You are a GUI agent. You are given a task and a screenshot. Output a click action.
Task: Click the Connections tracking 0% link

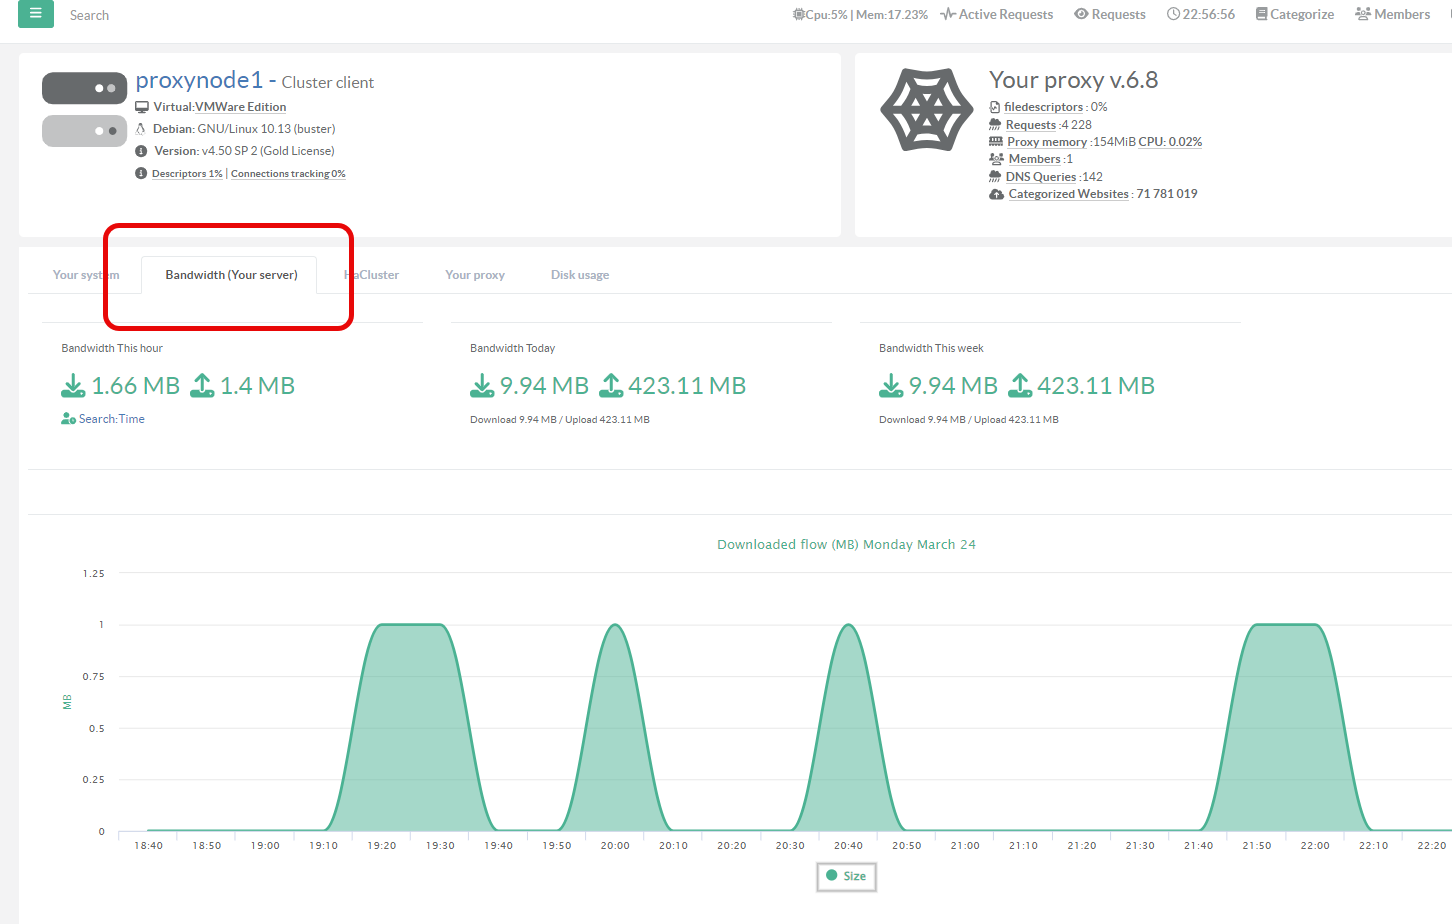[288, 174]
